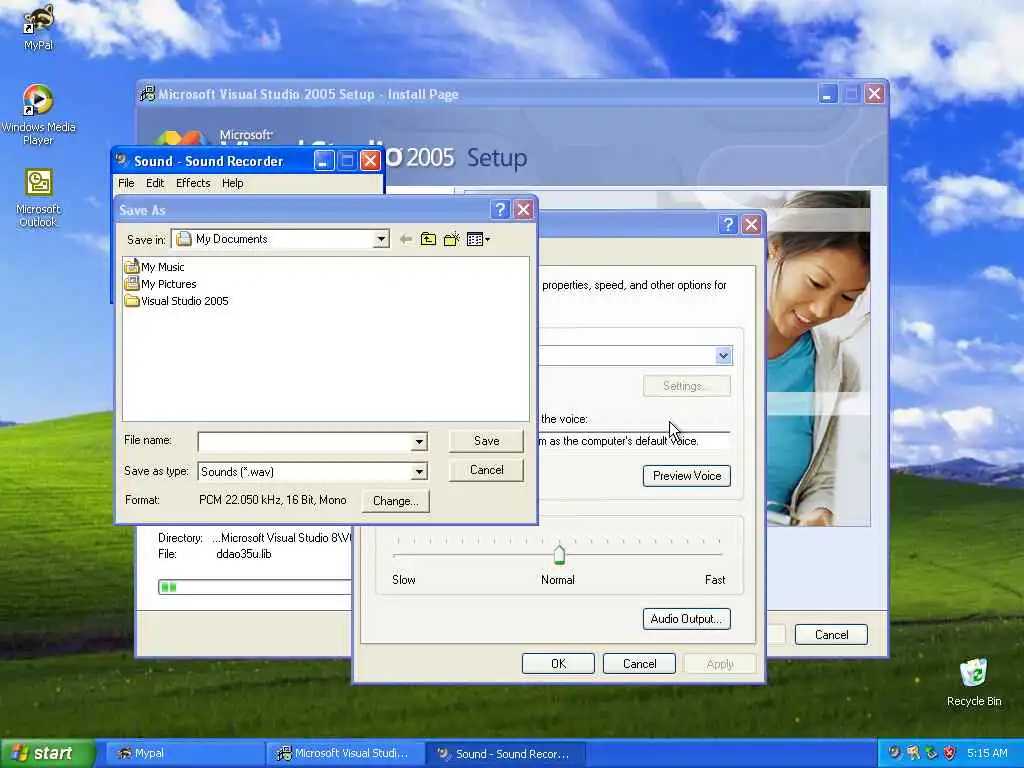Open the voice selection dropdown
This screenshot has width=1024, height=768.
click(x=723, y=356)
